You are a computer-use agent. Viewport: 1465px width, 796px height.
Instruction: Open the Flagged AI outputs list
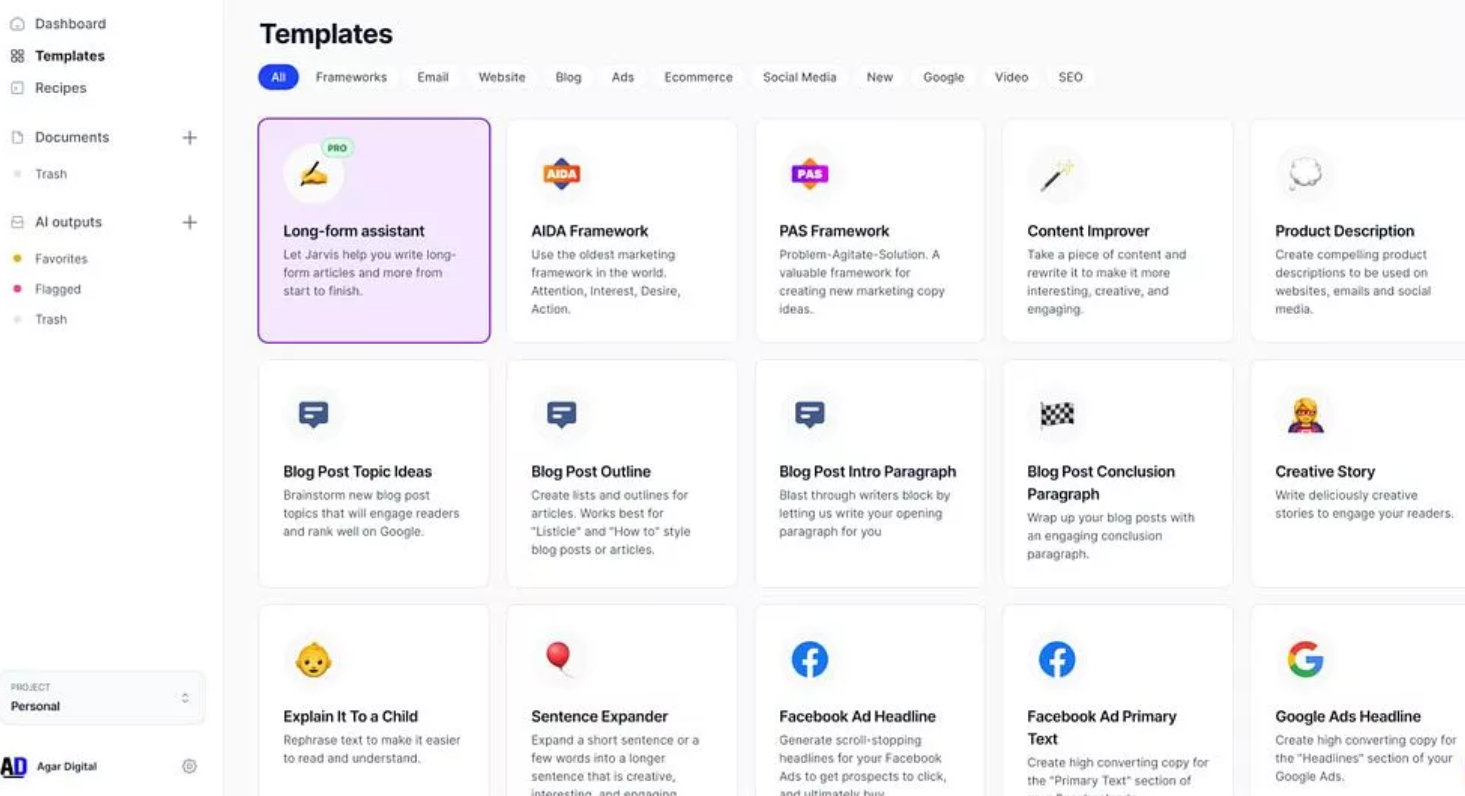coord(58,289)
